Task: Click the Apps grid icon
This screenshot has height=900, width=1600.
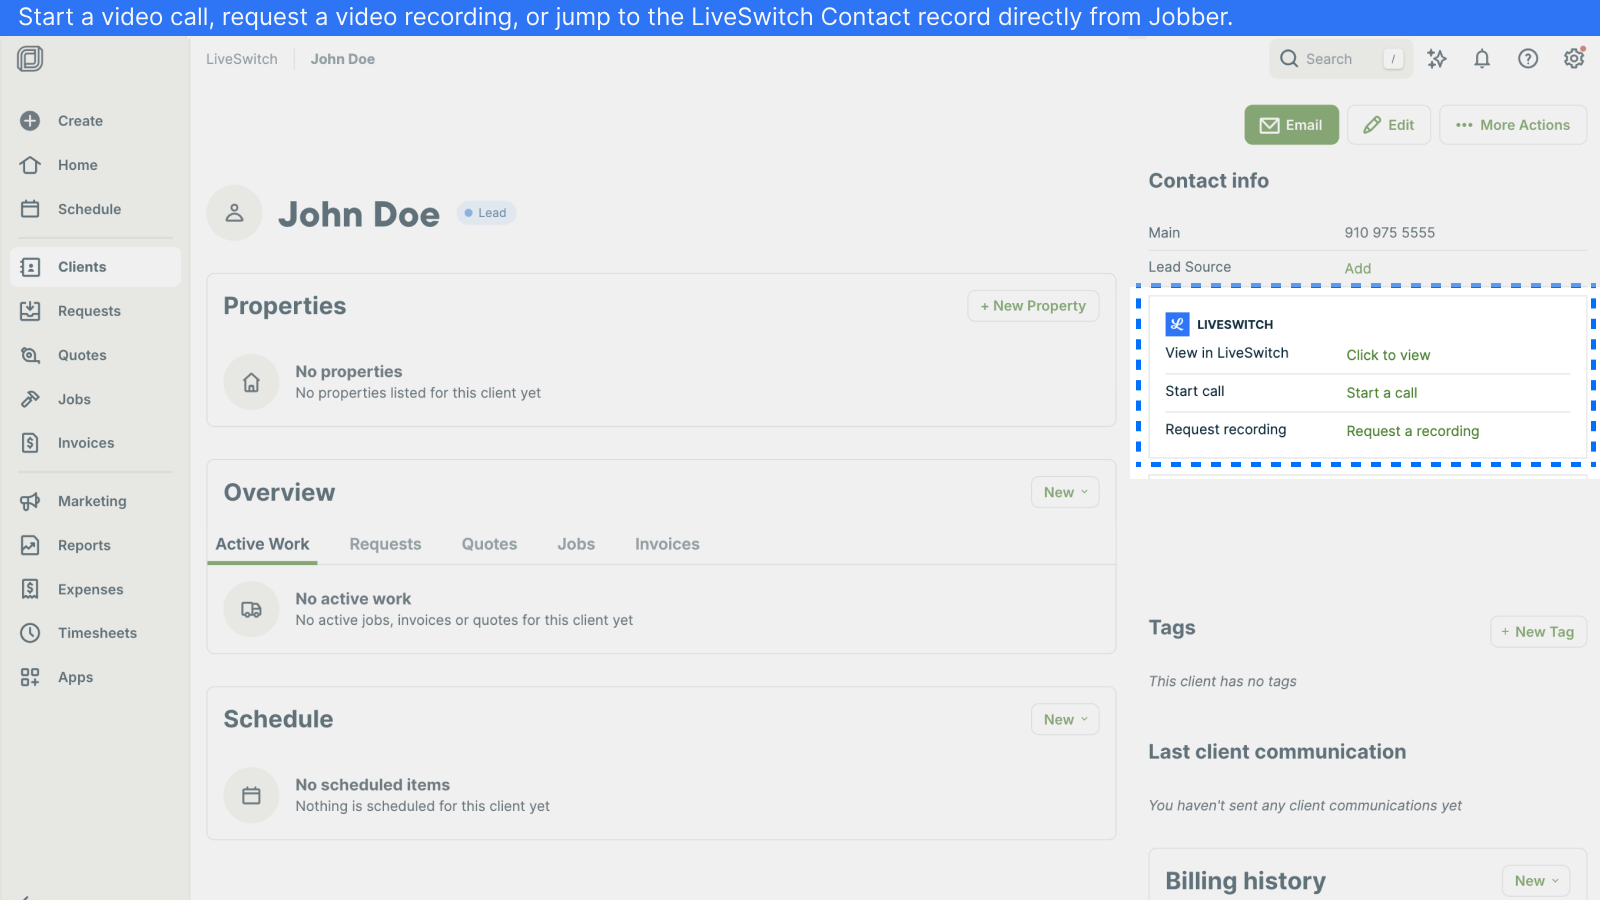Action: coord(30,677)
